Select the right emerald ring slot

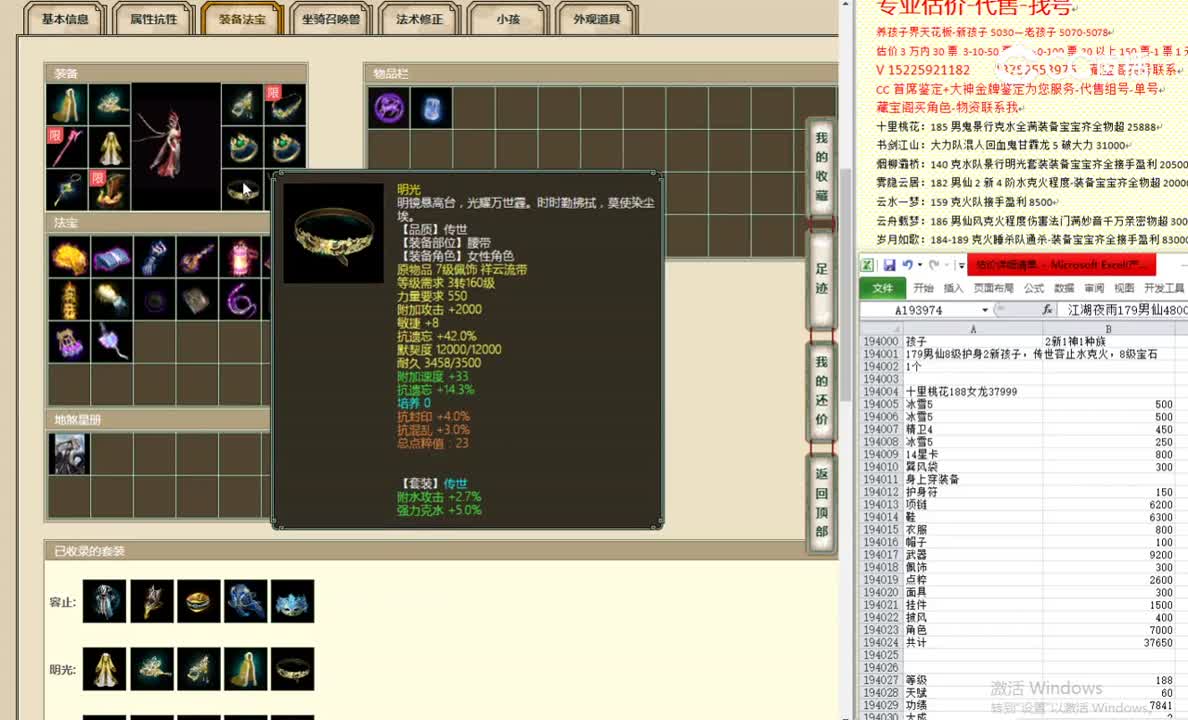coord(286,147)
